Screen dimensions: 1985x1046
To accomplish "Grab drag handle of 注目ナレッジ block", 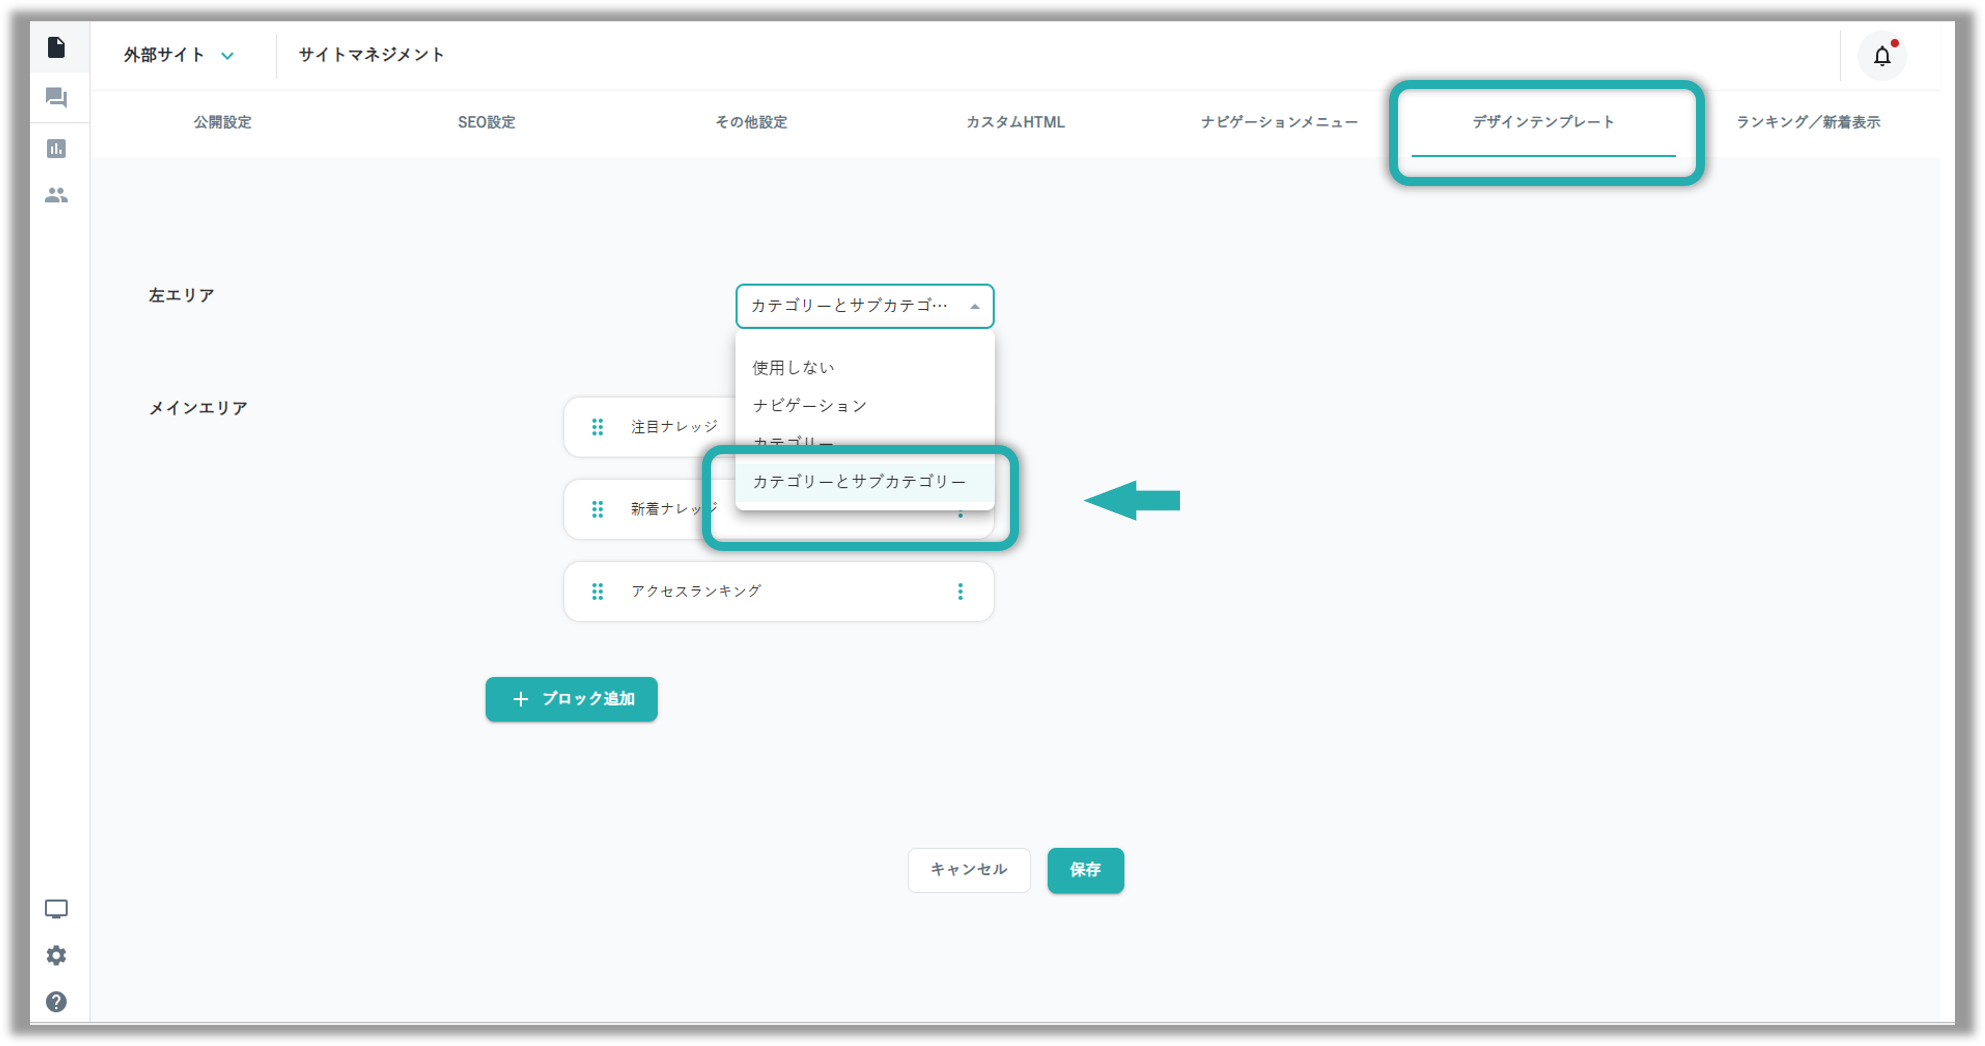I will click(597, 427).
